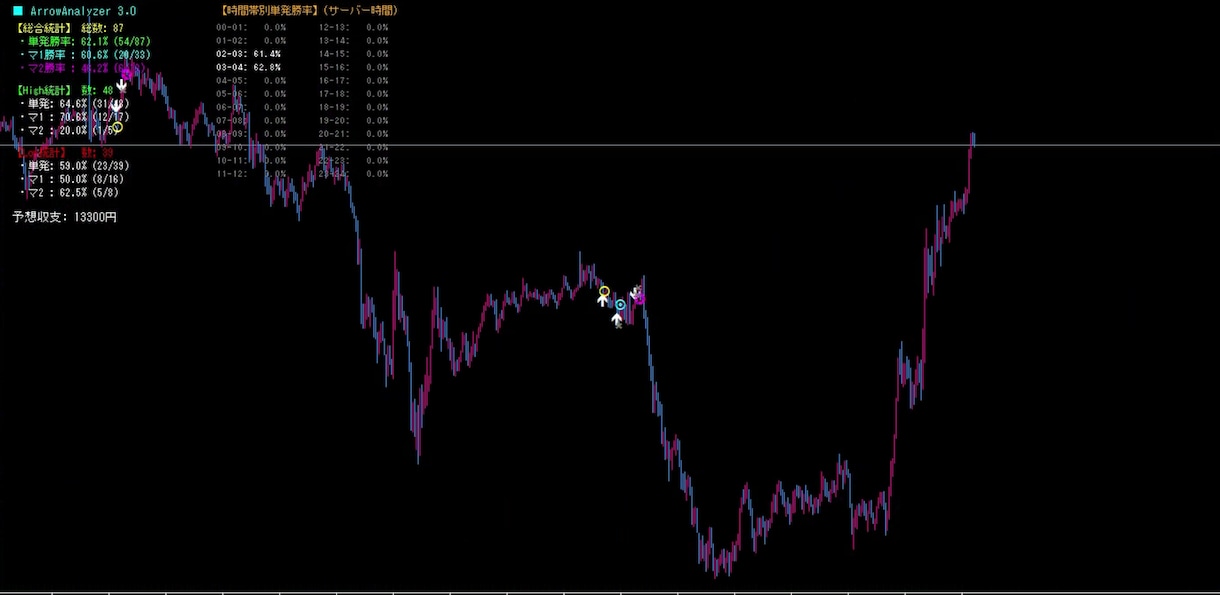Click the magenta marker overlapping the マ2勝率 line
Image resolution: width=1220 pixels, height=595 pixels.
(127, 72)
